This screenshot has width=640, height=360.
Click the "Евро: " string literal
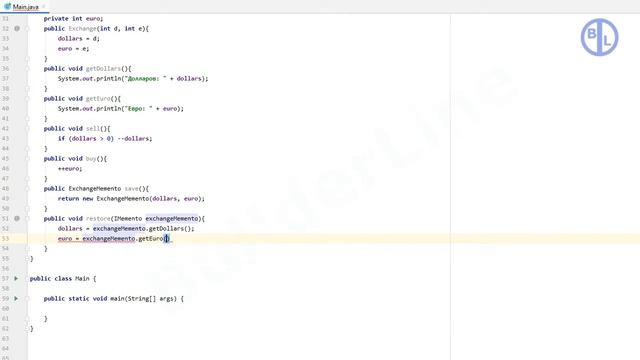138,109
